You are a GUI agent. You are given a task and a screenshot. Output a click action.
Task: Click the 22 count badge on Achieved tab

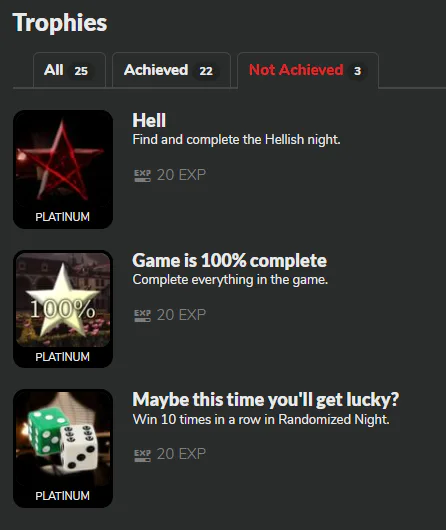(x=206, y=71)
